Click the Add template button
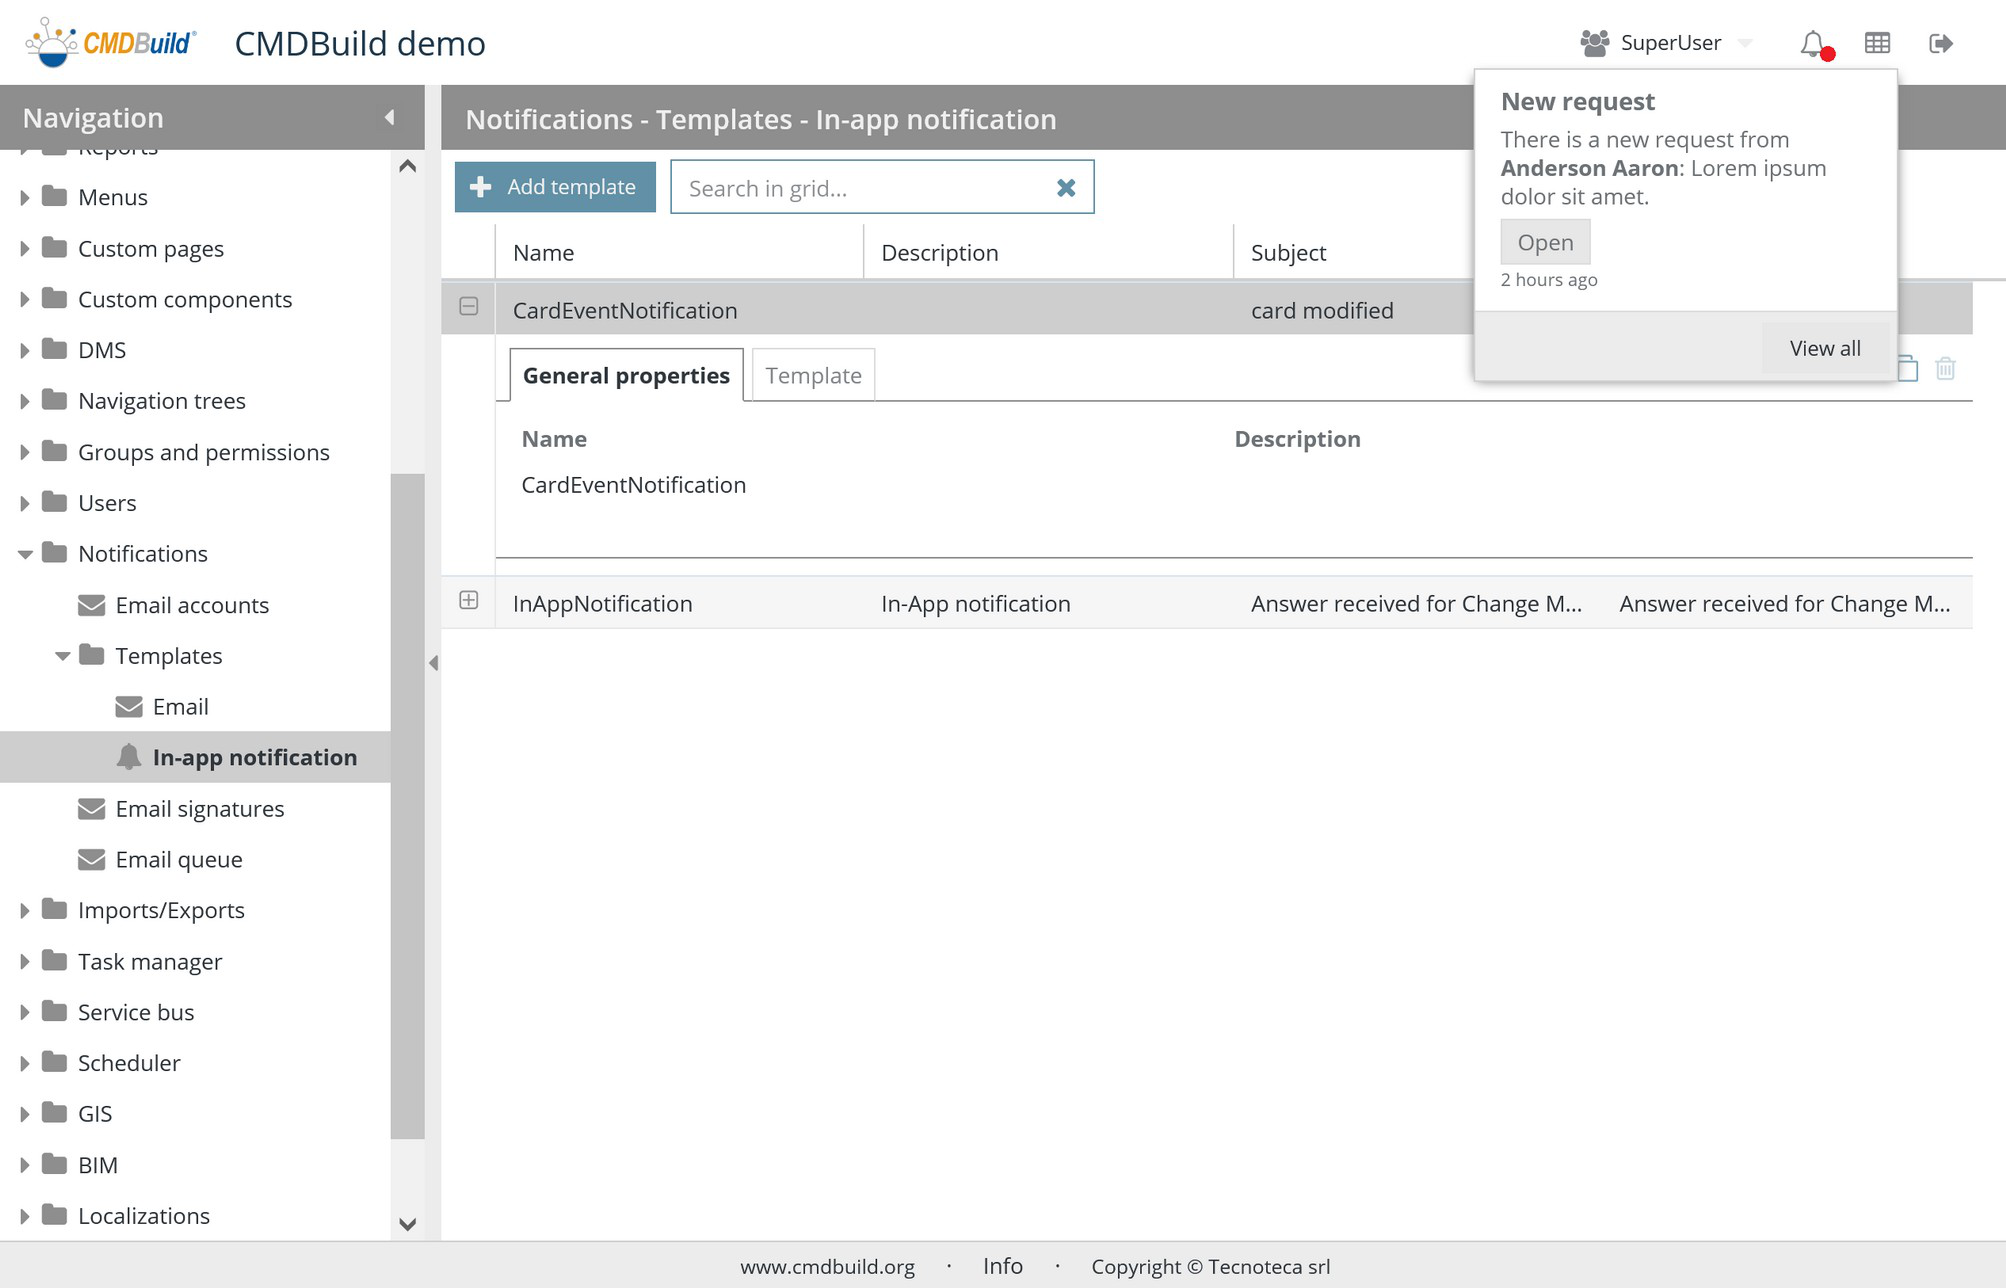The width and height of the screenshot is (2006, 1288). 555,187
